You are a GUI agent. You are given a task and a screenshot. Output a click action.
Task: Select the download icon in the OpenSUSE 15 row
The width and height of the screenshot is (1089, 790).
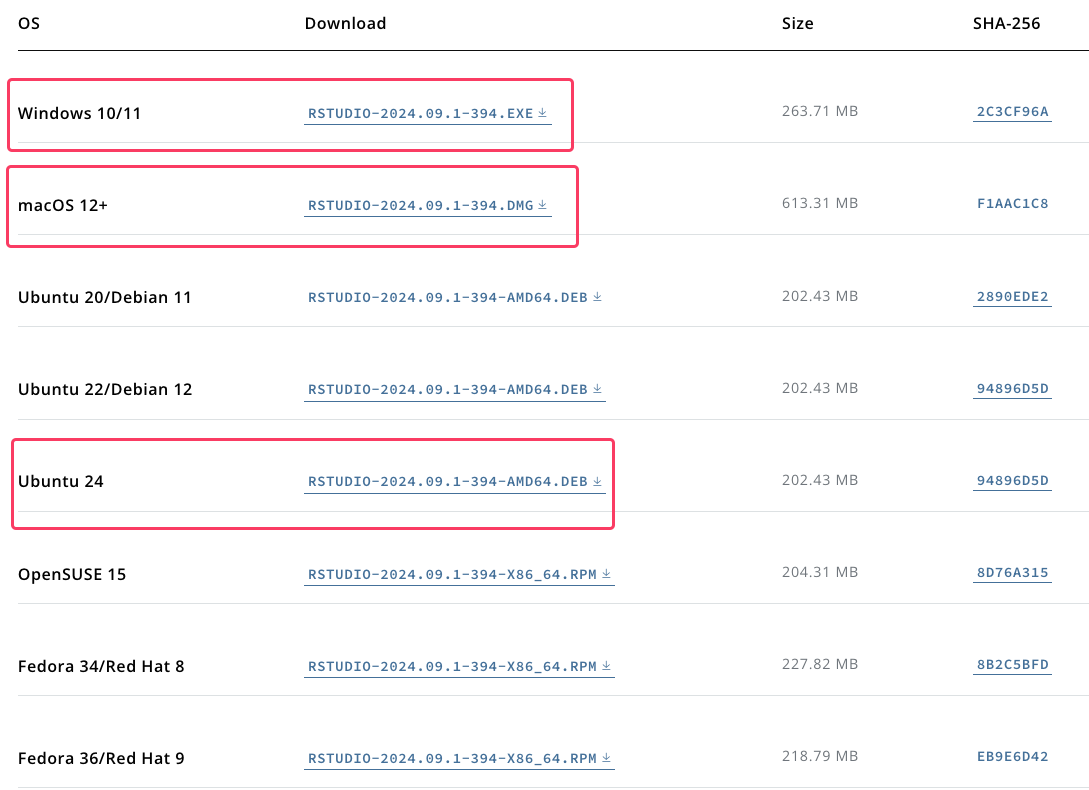click(x=606, y=574)
